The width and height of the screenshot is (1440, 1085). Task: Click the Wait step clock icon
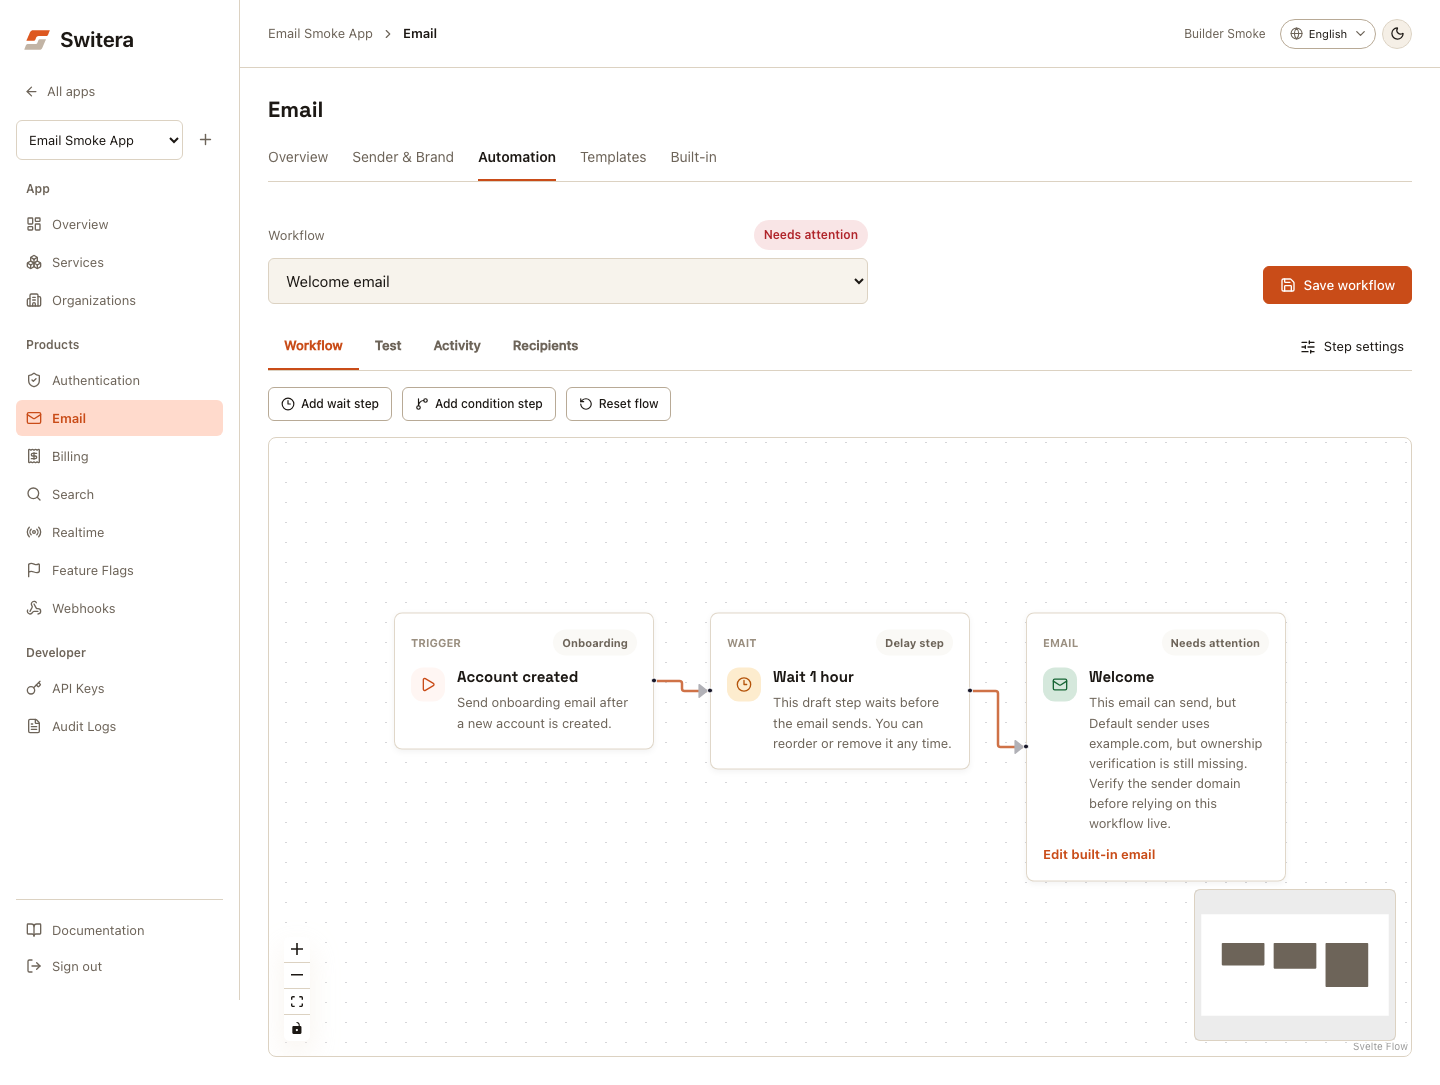744,685
